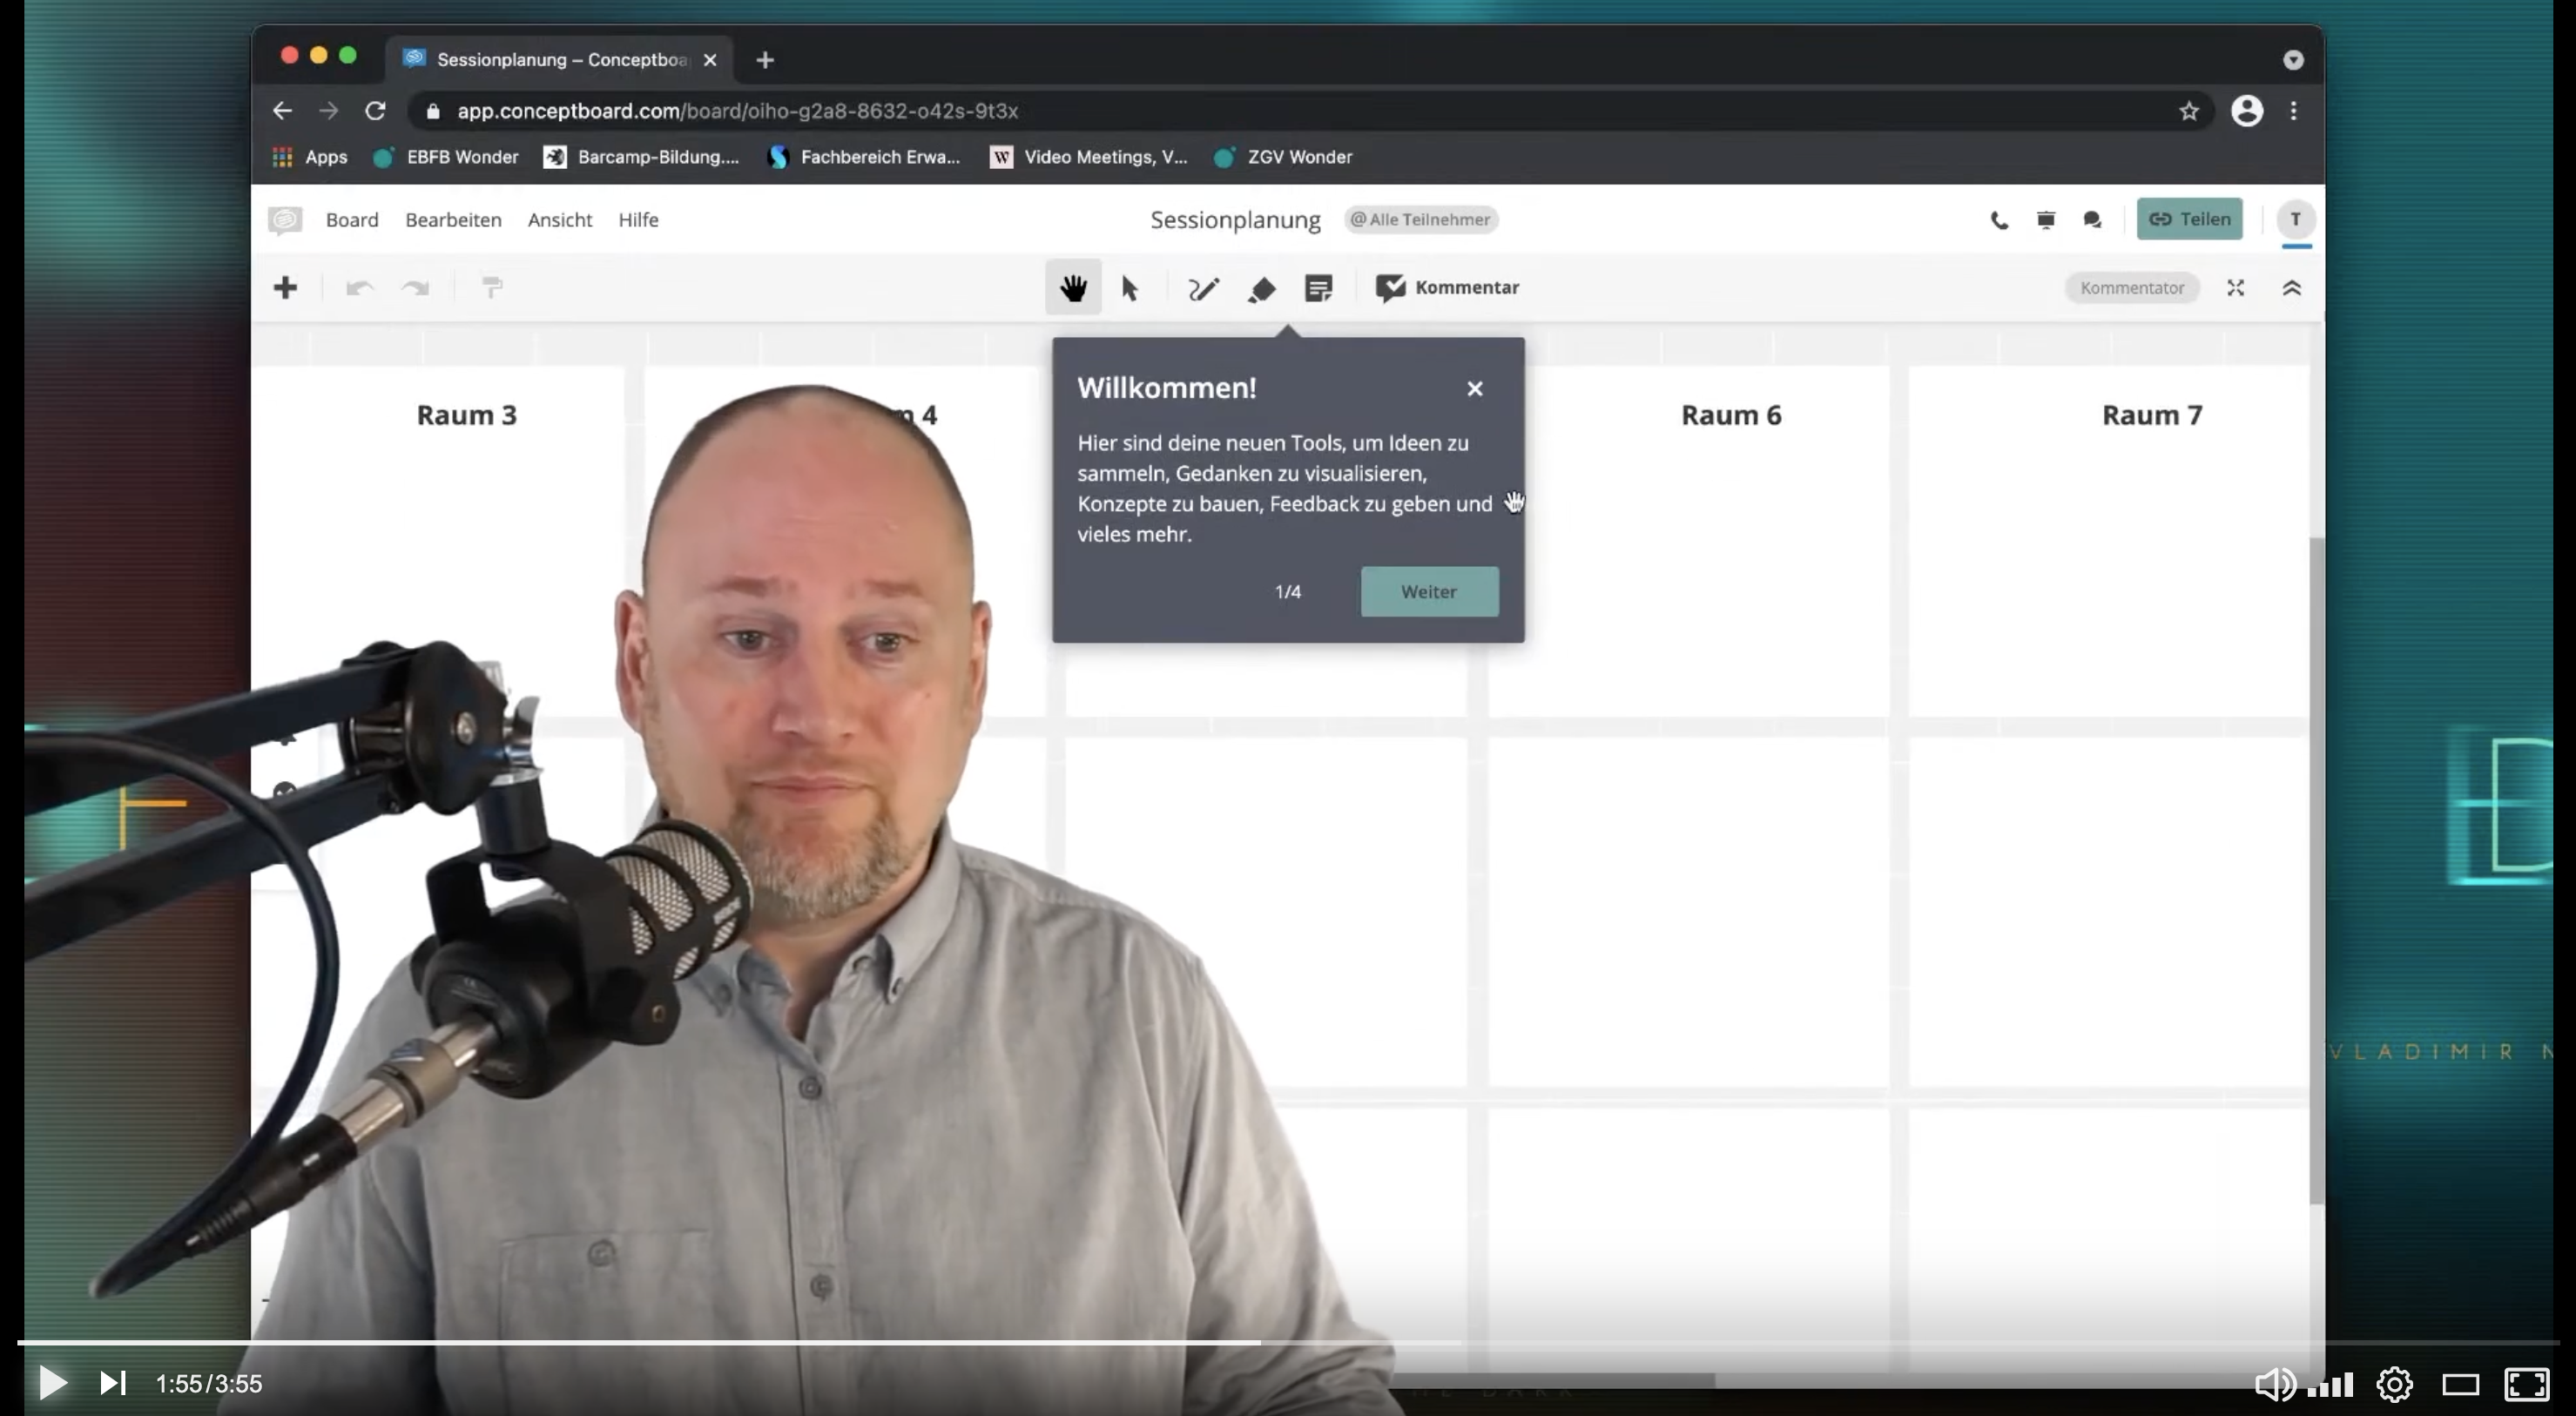Open the board chat icon
Viewport: 2576px width, 1416px height.
point(2092,220)
